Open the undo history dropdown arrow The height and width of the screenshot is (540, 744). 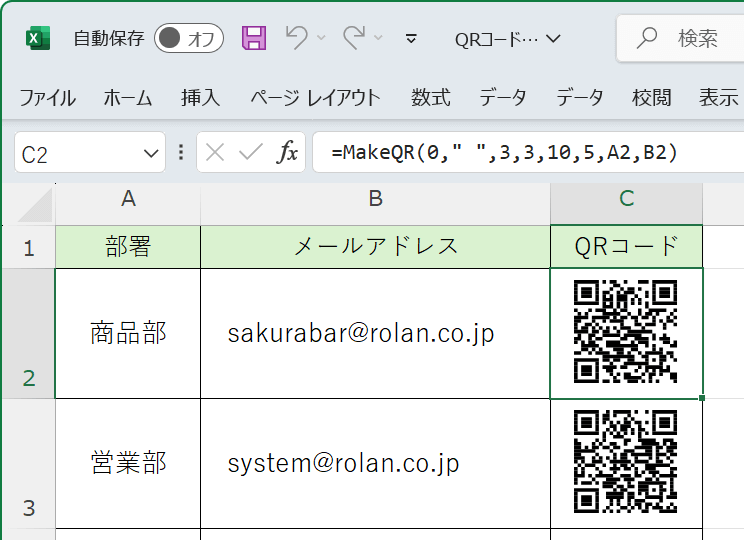(x=321, y=37)
